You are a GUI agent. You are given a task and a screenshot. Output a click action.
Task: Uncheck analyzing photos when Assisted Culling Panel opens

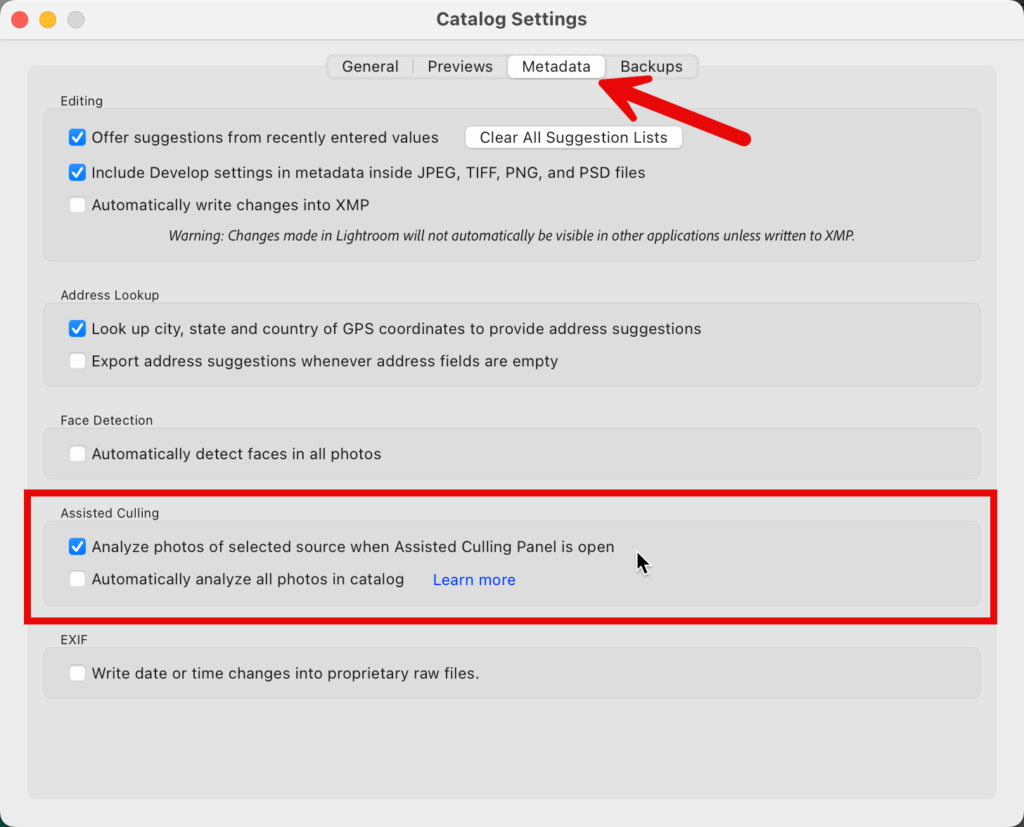click(77, 546)
